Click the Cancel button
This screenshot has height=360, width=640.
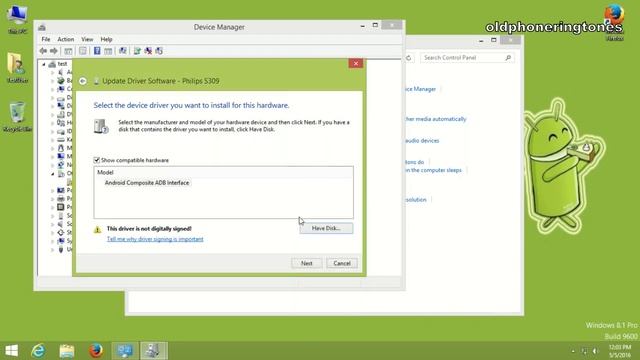(x=342, y=263)
